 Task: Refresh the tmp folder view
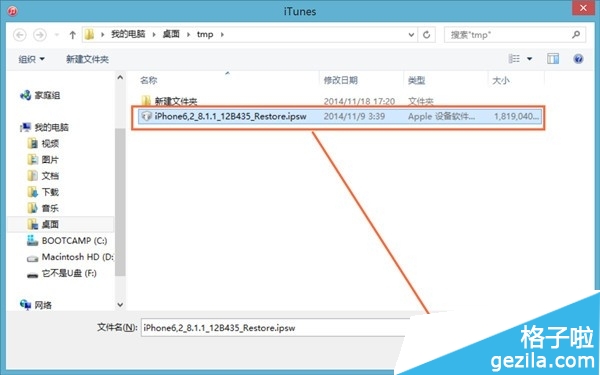click(426, 35)
